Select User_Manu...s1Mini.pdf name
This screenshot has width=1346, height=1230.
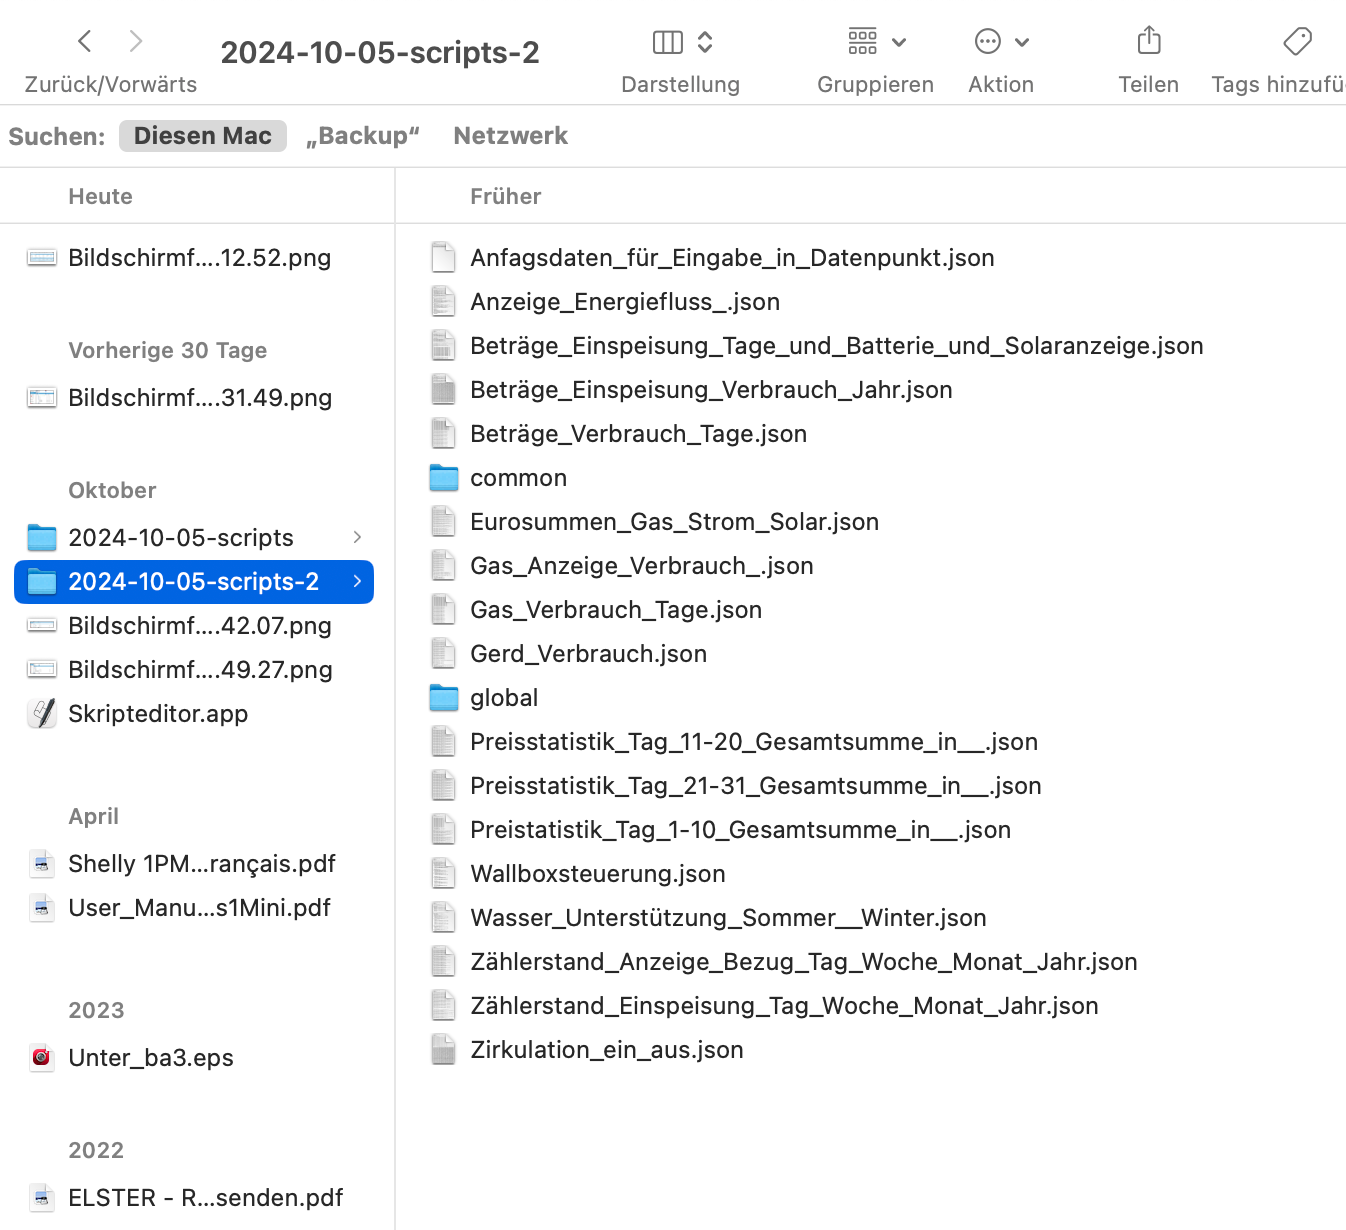pos(200,908)
